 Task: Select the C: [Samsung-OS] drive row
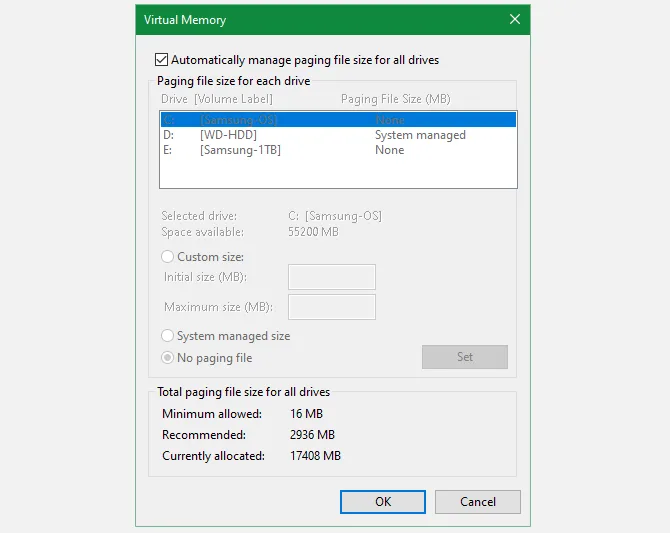click(338, 120)
